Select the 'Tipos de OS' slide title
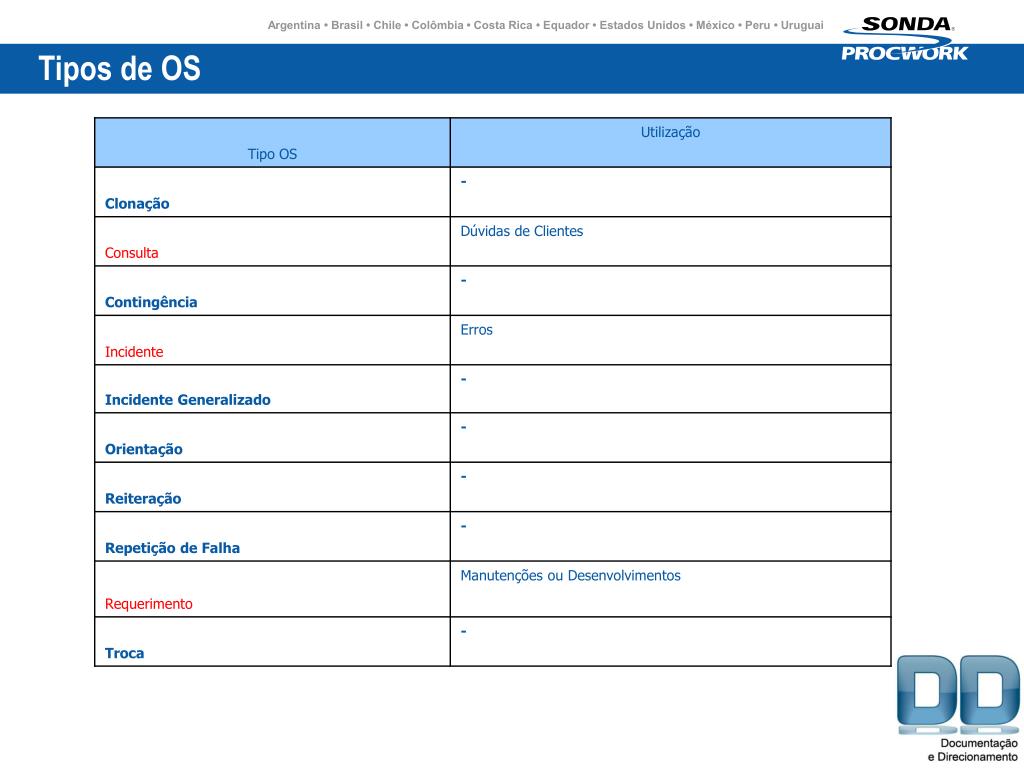1024x768 pixels. pyautogui.click(x=120, y=69)
